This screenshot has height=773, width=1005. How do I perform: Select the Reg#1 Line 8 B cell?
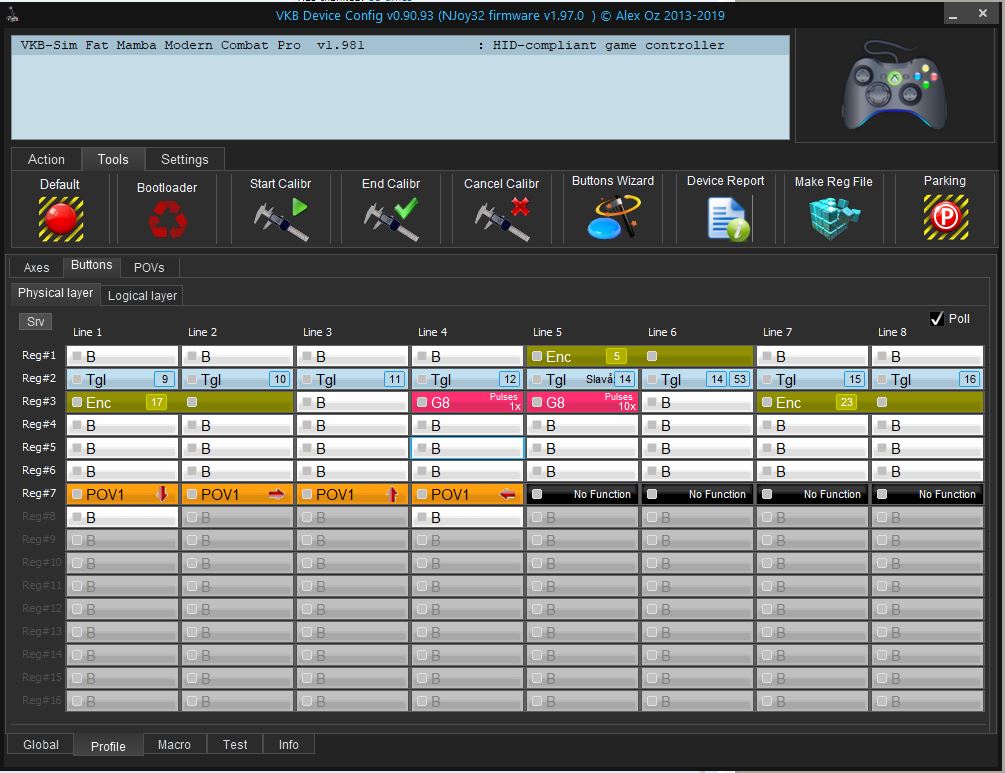(x=927, y=356)
